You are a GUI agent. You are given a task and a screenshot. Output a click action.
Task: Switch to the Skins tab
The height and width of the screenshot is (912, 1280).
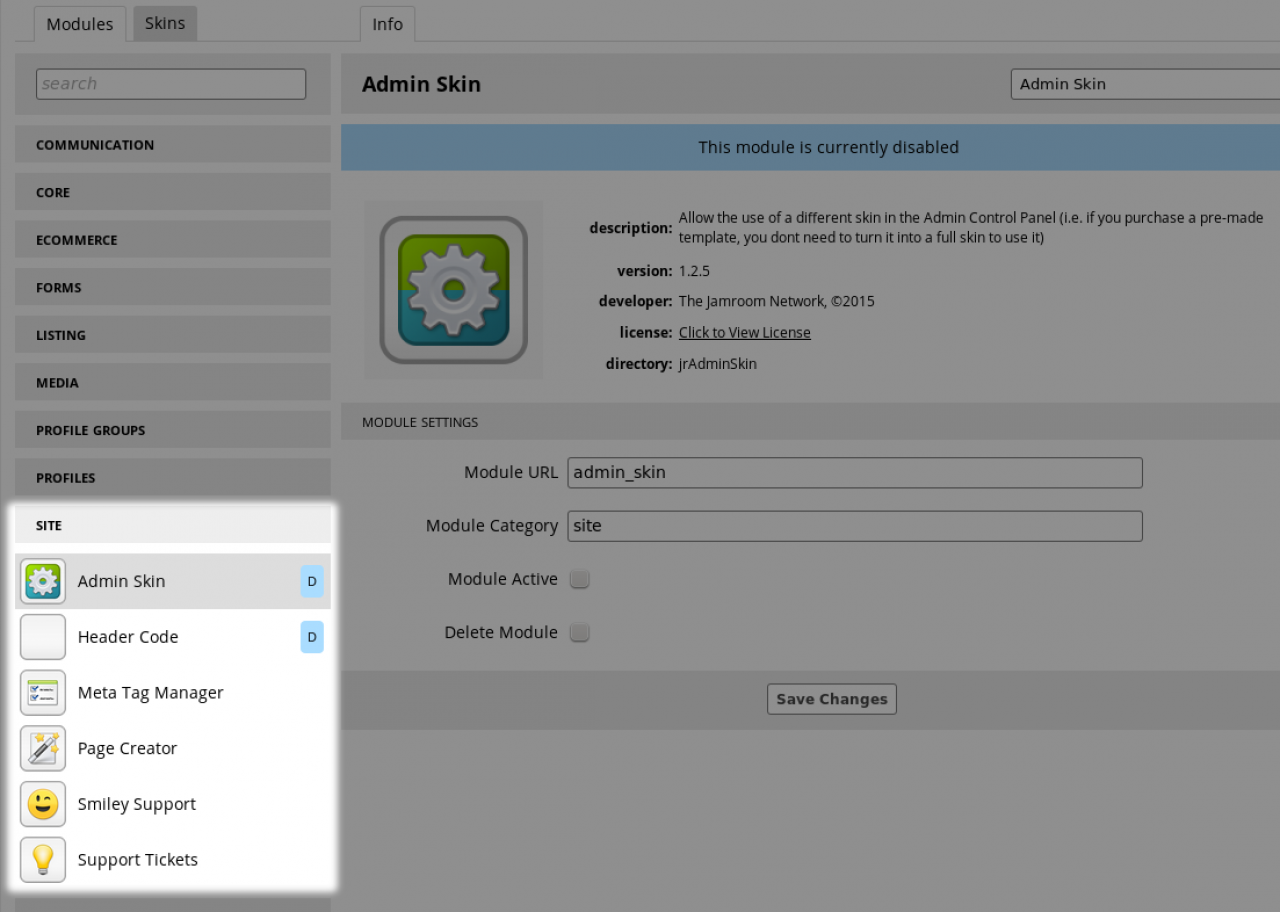(x=165, y=23)
